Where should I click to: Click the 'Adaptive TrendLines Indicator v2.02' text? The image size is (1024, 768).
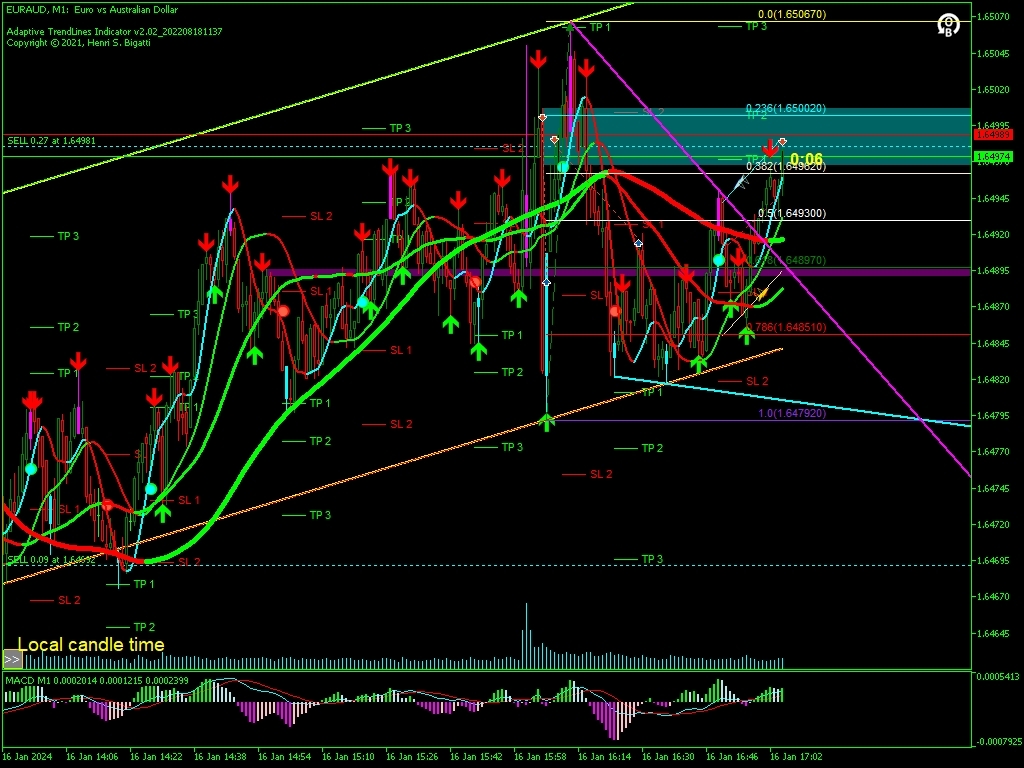[114, 31]
